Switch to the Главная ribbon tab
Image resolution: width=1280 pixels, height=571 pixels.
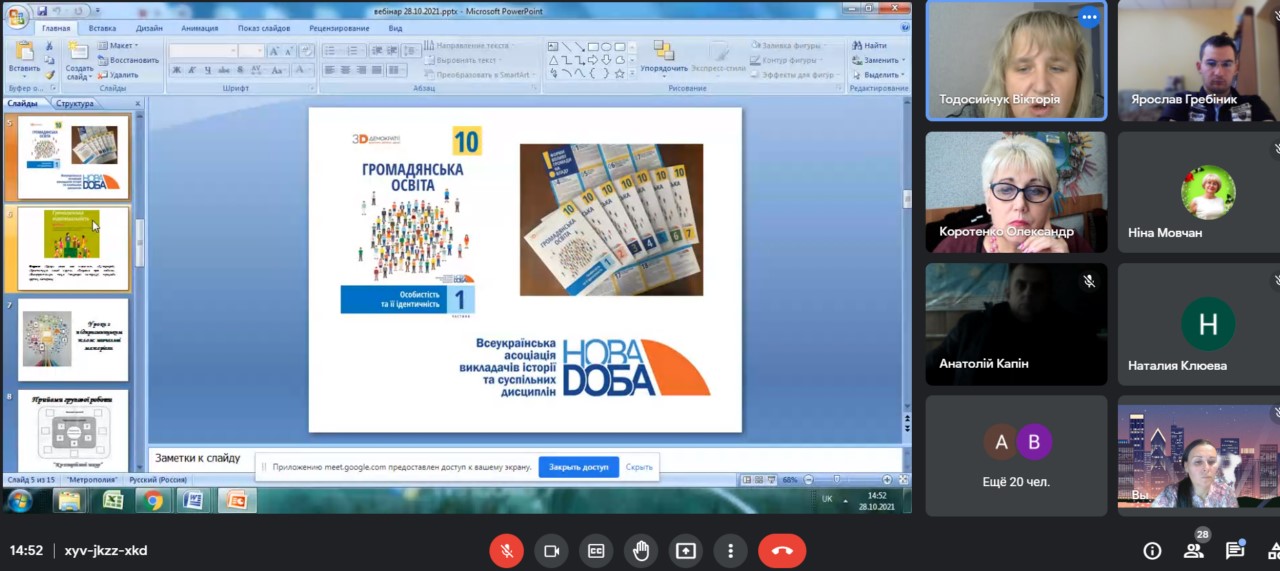click(56, 28)
